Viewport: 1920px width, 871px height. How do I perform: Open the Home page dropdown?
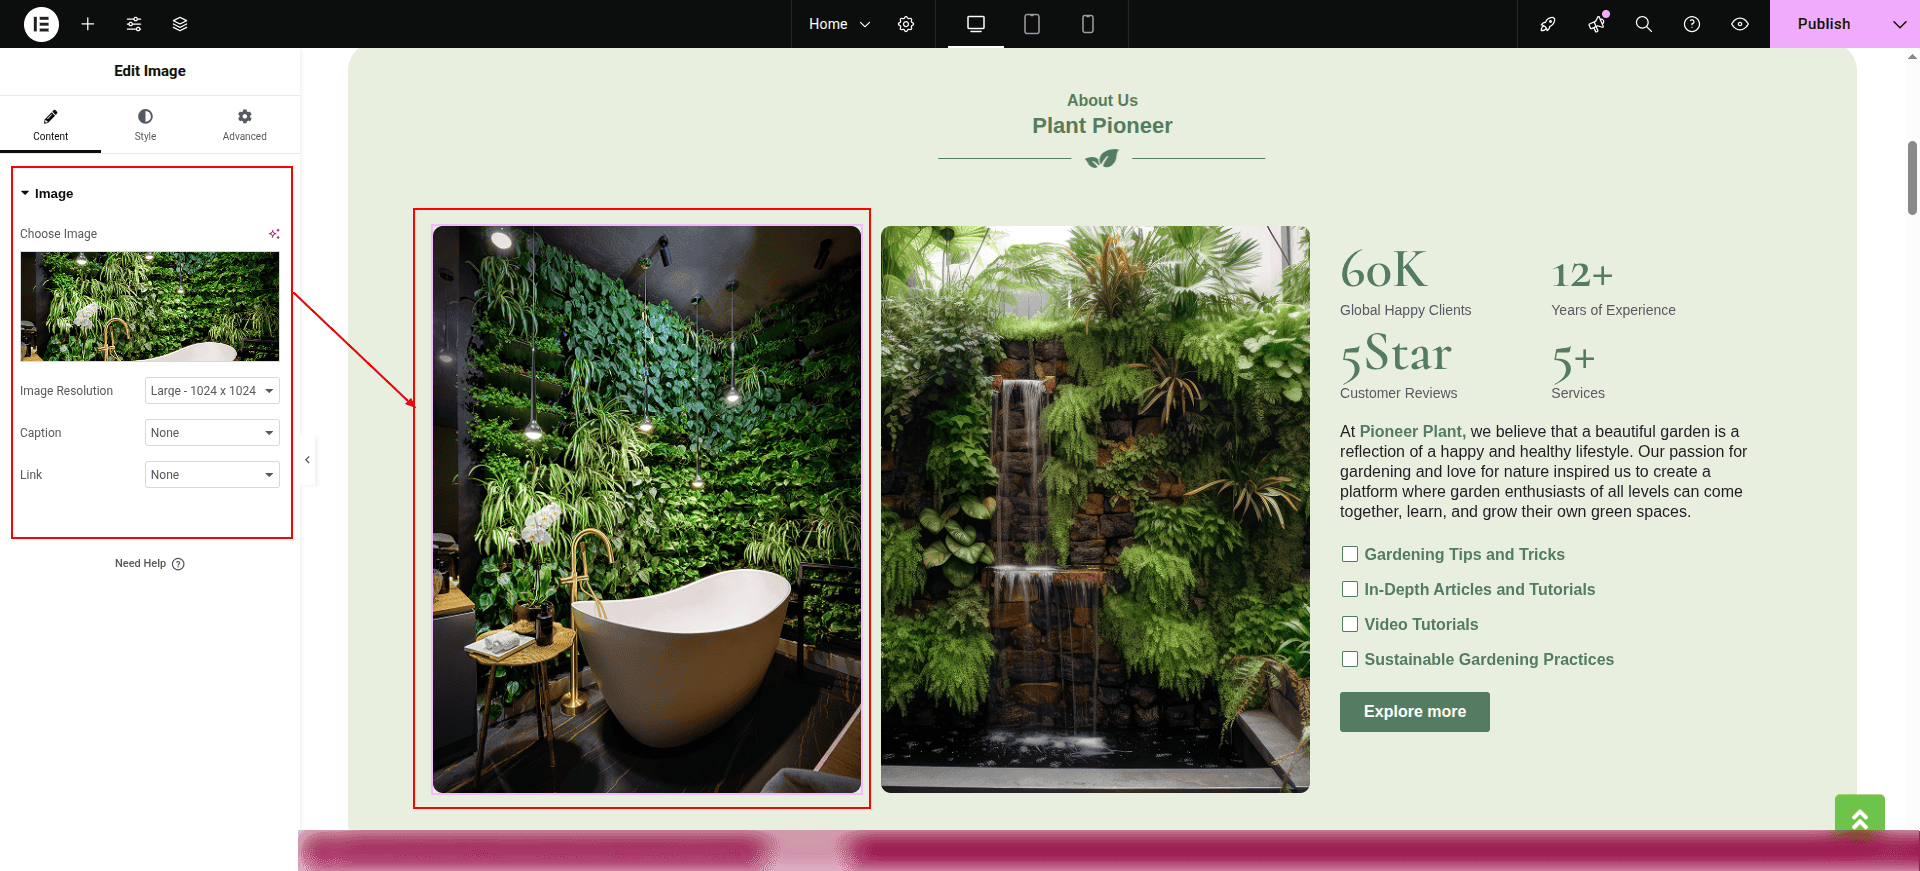(x=839, y=24)
